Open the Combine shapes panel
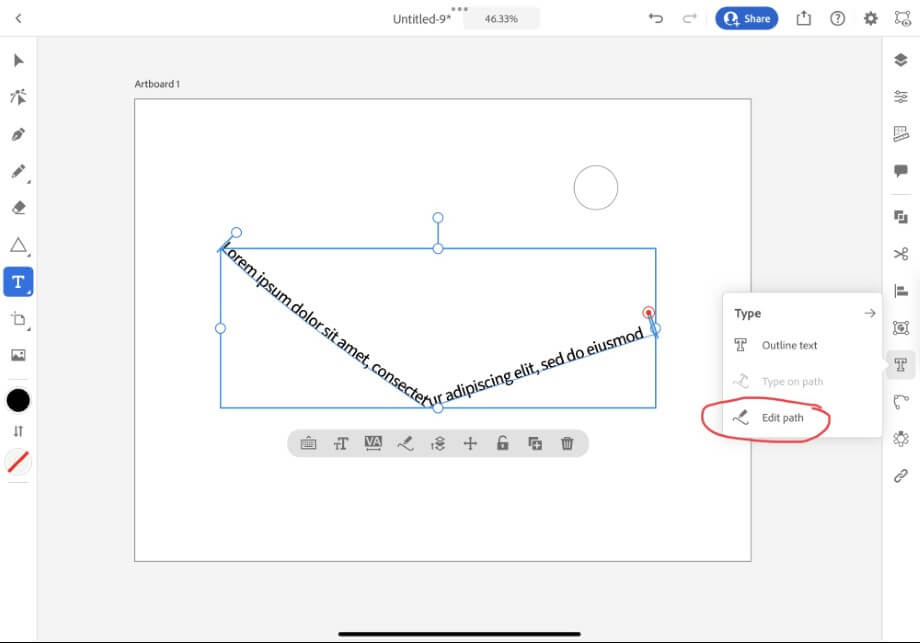 [x=901, y=217]
